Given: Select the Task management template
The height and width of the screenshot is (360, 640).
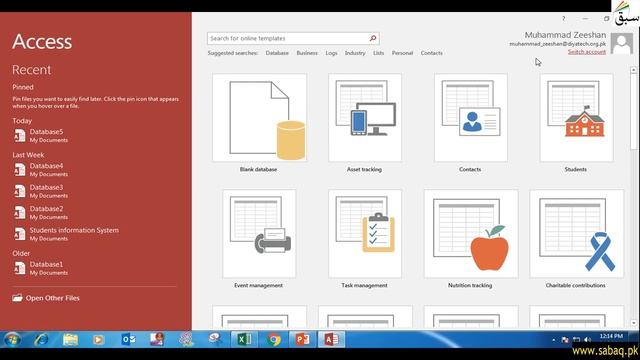Looking at the screenshot, I should coord(364,239).
